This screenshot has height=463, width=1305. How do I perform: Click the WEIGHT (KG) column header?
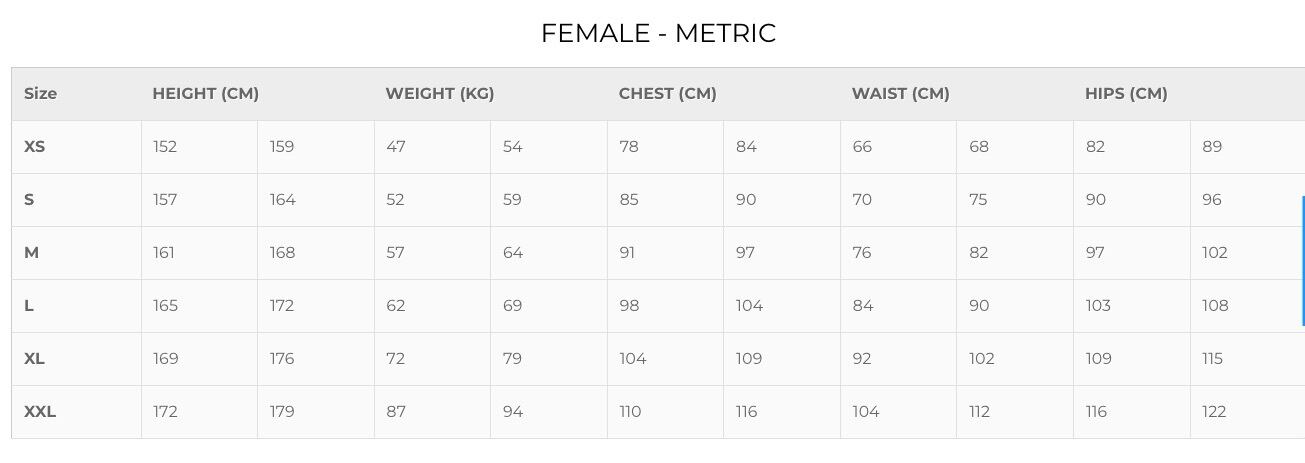[x=440, y=94]
